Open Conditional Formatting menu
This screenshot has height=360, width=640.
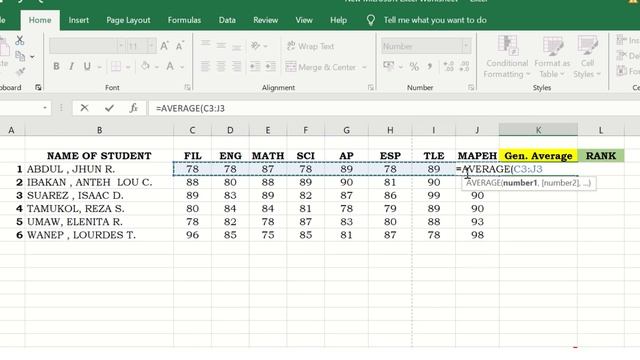click(507, 57)
